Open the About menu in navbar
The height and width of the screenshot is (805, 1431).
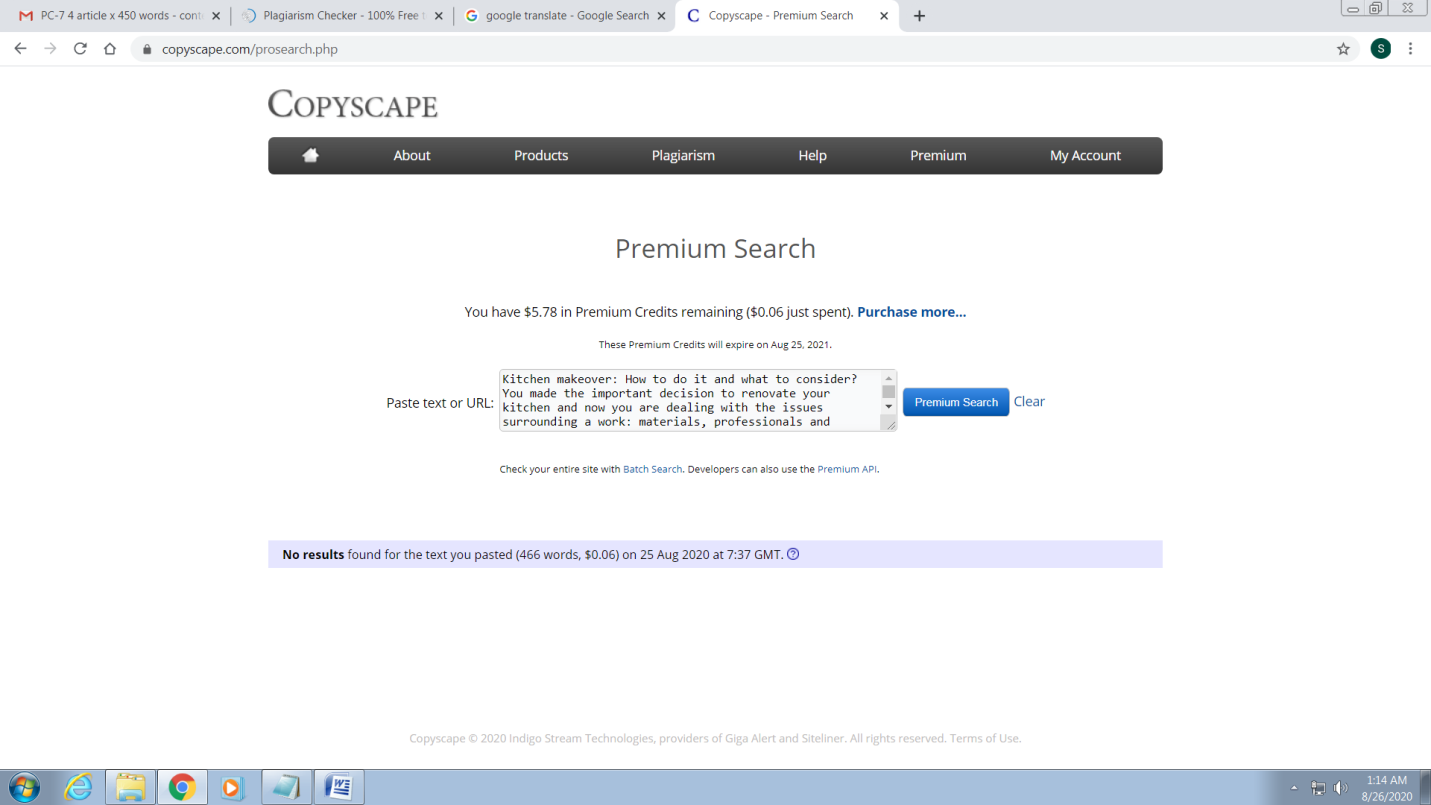pyautogui.click(x=412, y=156)
